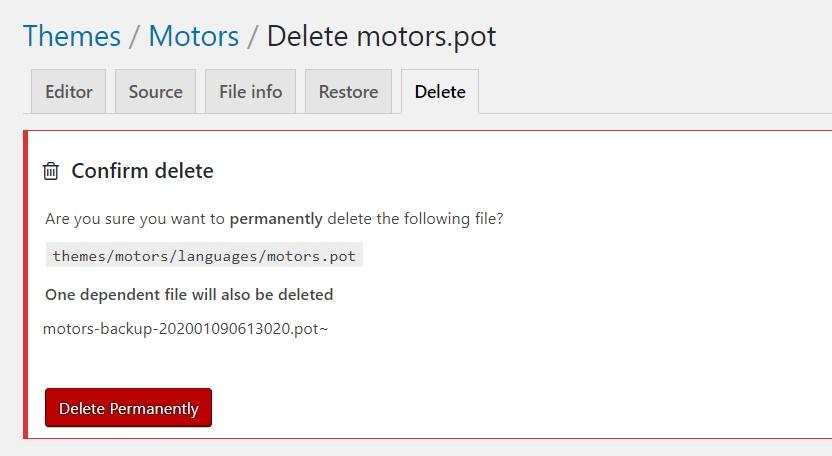Click the trash can icon beside Confirm delete
Viewport: 832px width, 456px height.
coord(51,171)
